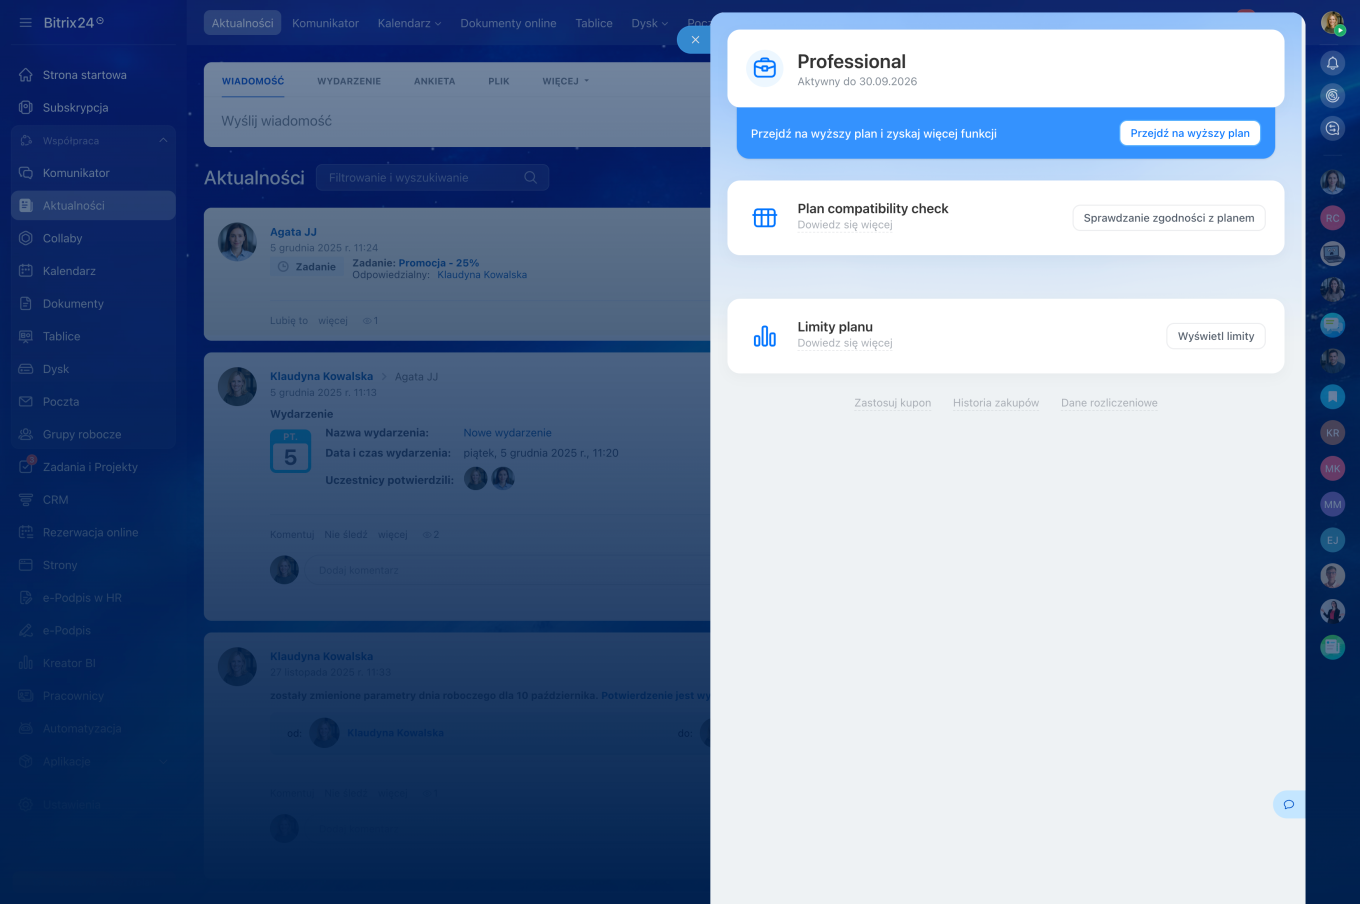Click Sprawdzanie zgodności z planem button
Viewport: 1360px width, 904px height.
coord(1168,218)
